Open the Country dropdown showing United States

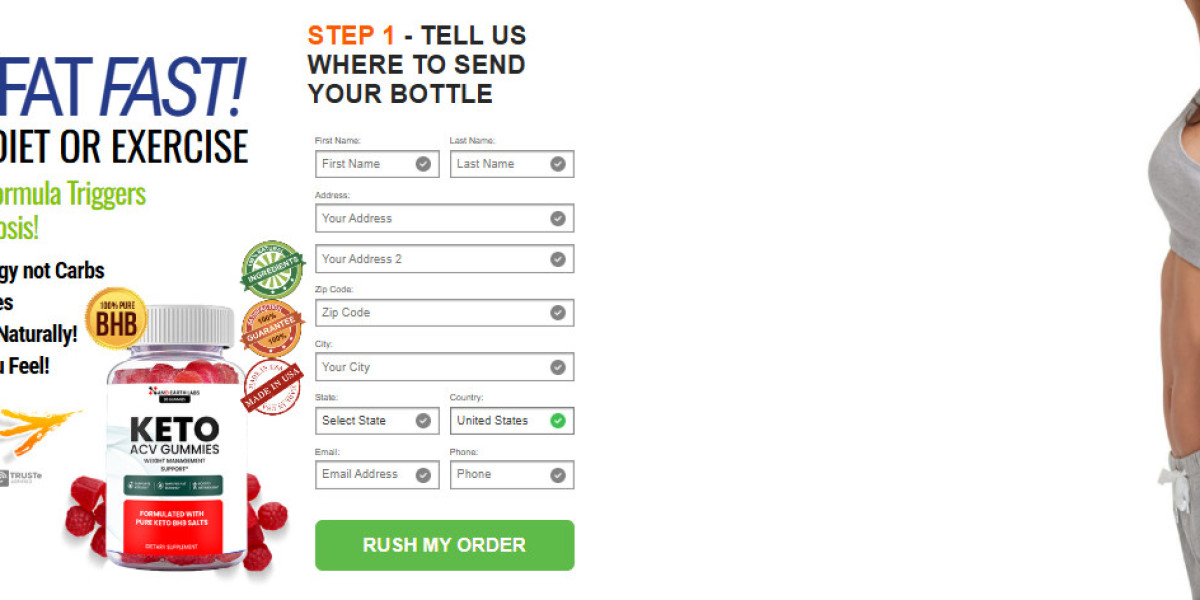(x=512, y=421)
